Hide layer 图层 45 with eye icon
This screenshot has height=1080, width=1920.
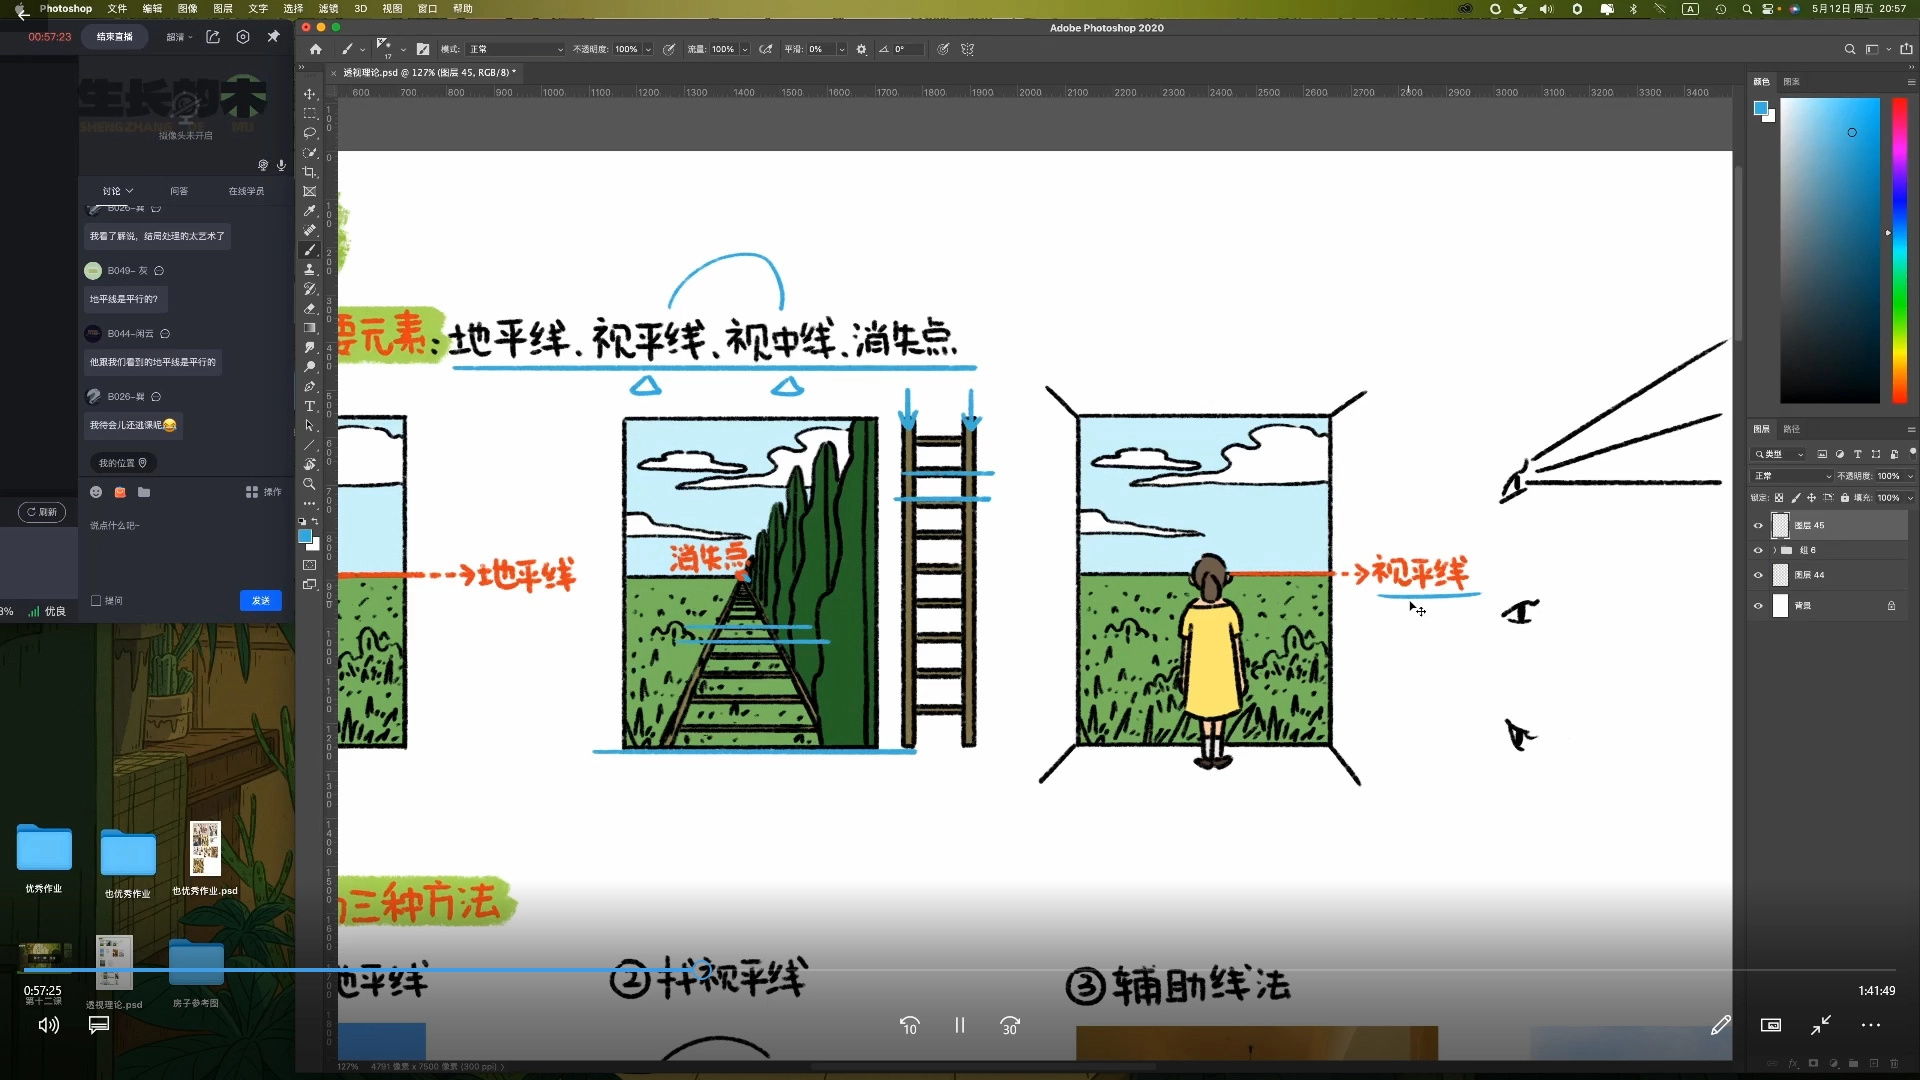[x=1758, y=525]
